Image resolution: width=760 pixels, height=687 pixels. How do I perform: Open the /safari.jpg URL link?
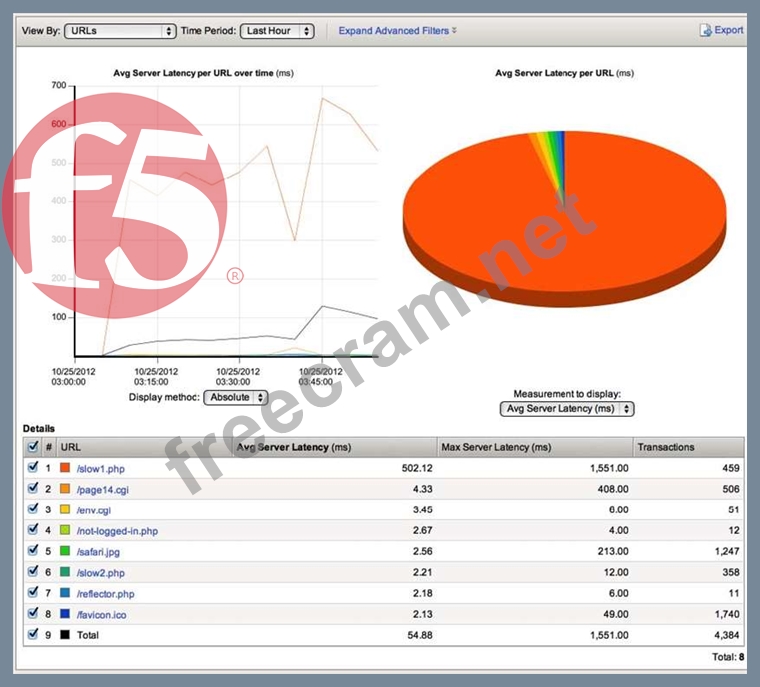(x=98, y=552)
